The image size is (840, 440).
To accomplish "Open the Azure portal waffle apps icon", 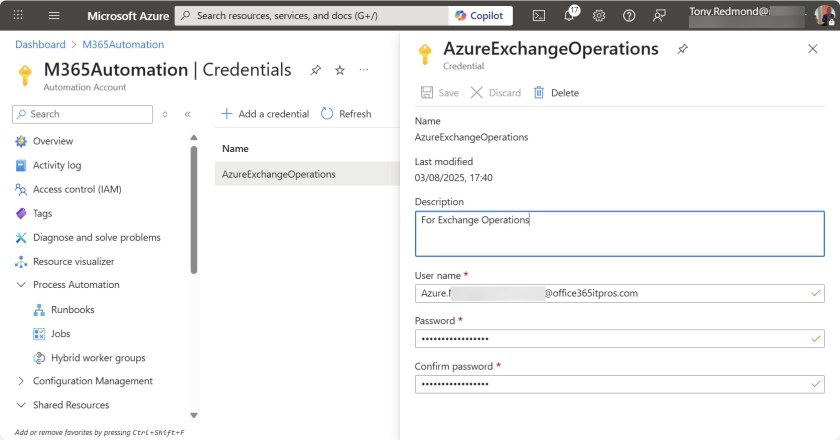I will pos(18,15).
